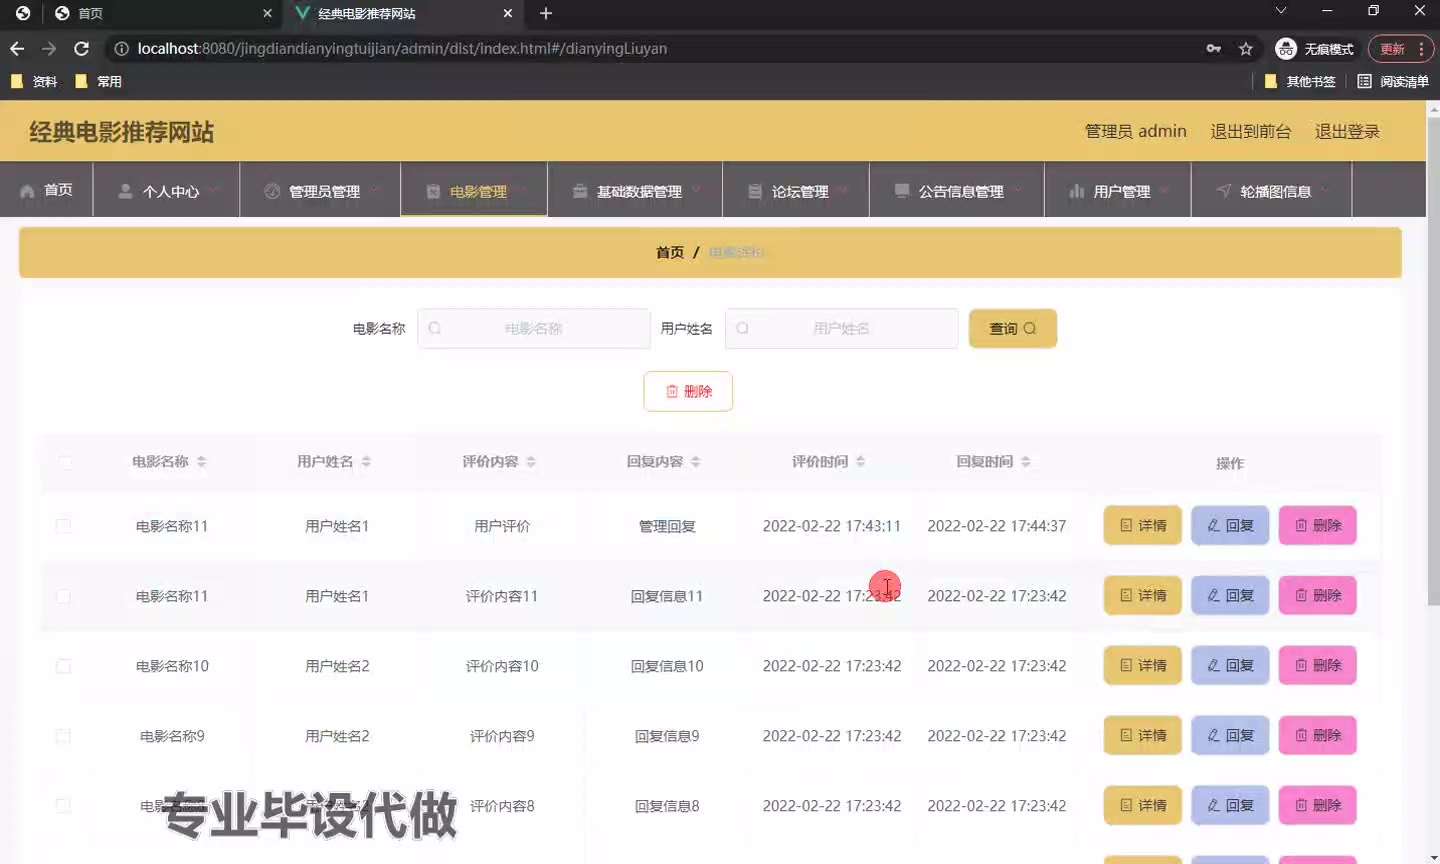Check the row with 评价内容10
The width and height of the screenshot is (1440, 864).
point(63,665)
